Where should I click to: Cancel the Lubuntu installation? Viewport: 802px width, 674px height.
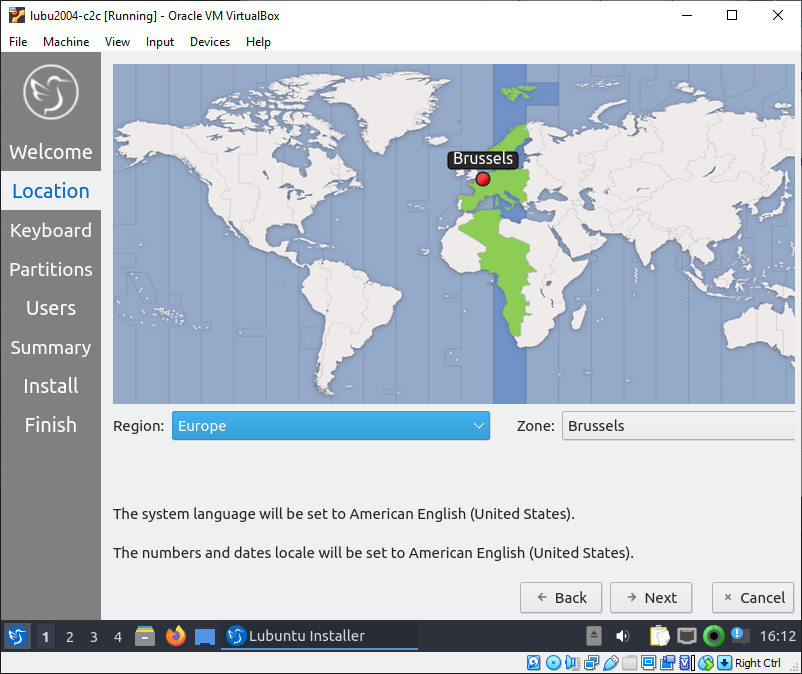click(752, 597)
